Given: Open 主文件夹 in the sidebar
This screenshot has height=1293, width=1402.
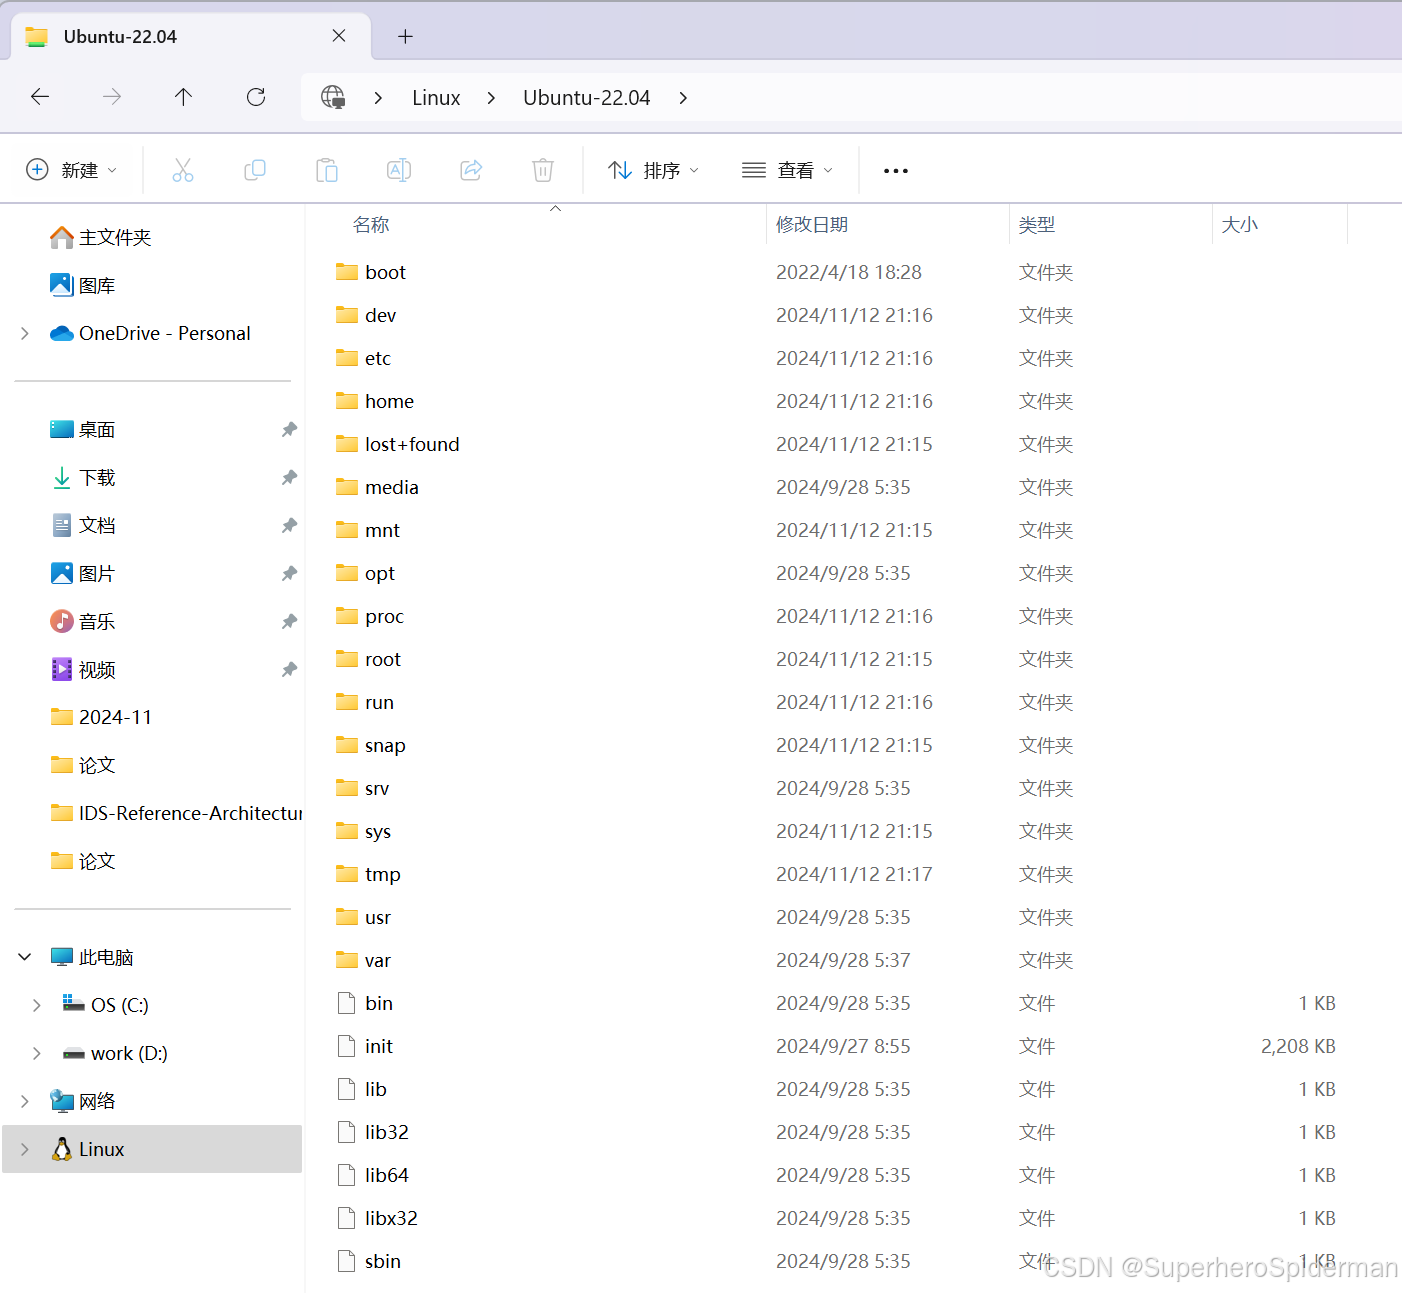Looking at the screenshot, I should 101,237.
